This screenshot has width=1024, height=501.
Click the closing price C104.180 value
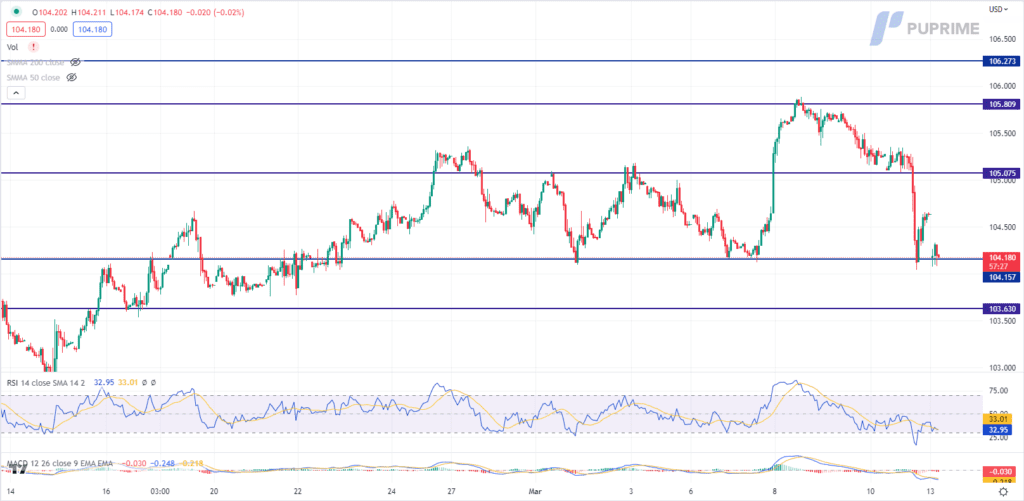click(x=166, y=10)
